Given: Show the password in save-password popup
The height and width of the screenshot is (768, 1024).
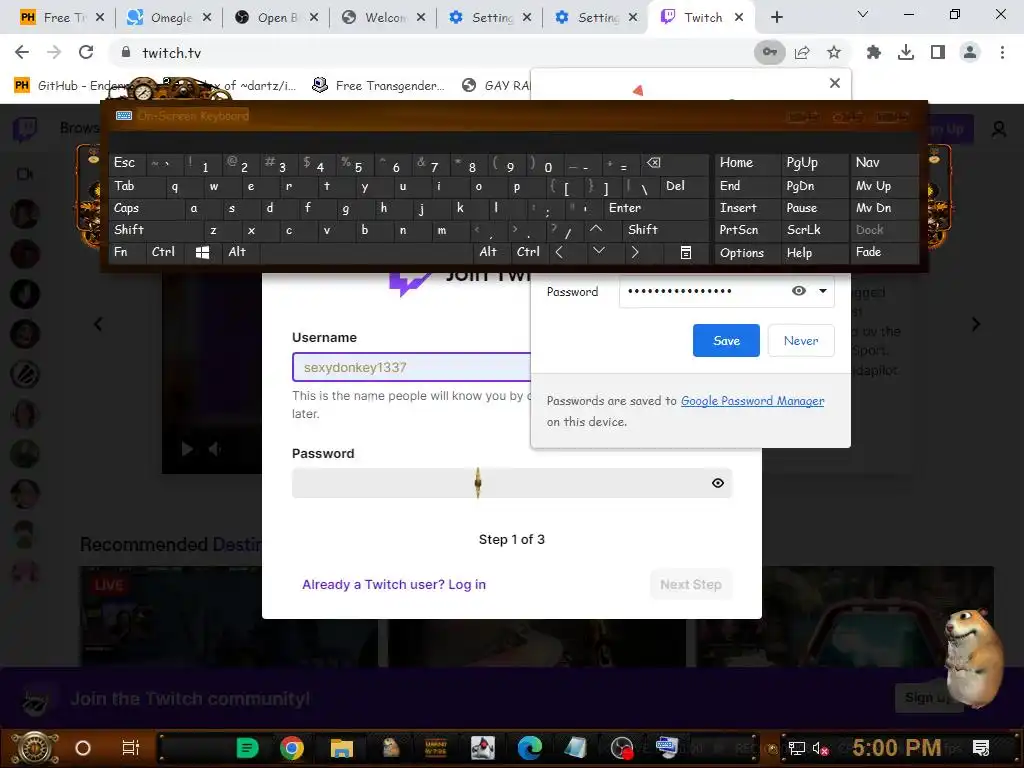Looking at the screenshot, I should pos(799,291).
